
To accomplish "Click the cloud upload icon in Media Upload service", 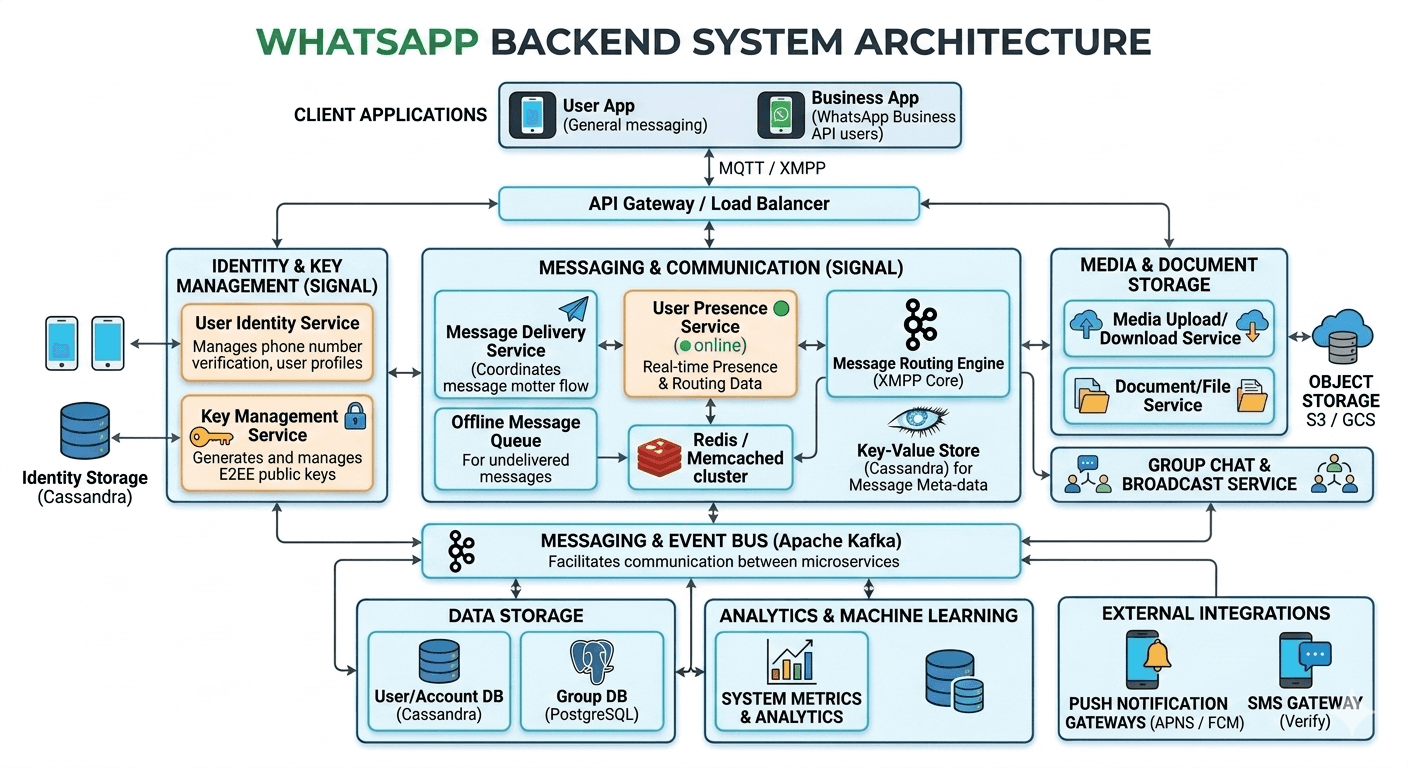I will point(1086,324).
